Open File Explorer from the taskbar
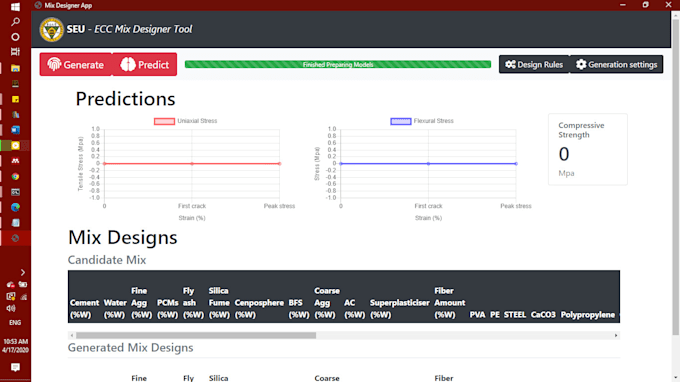 click(15, 68)
